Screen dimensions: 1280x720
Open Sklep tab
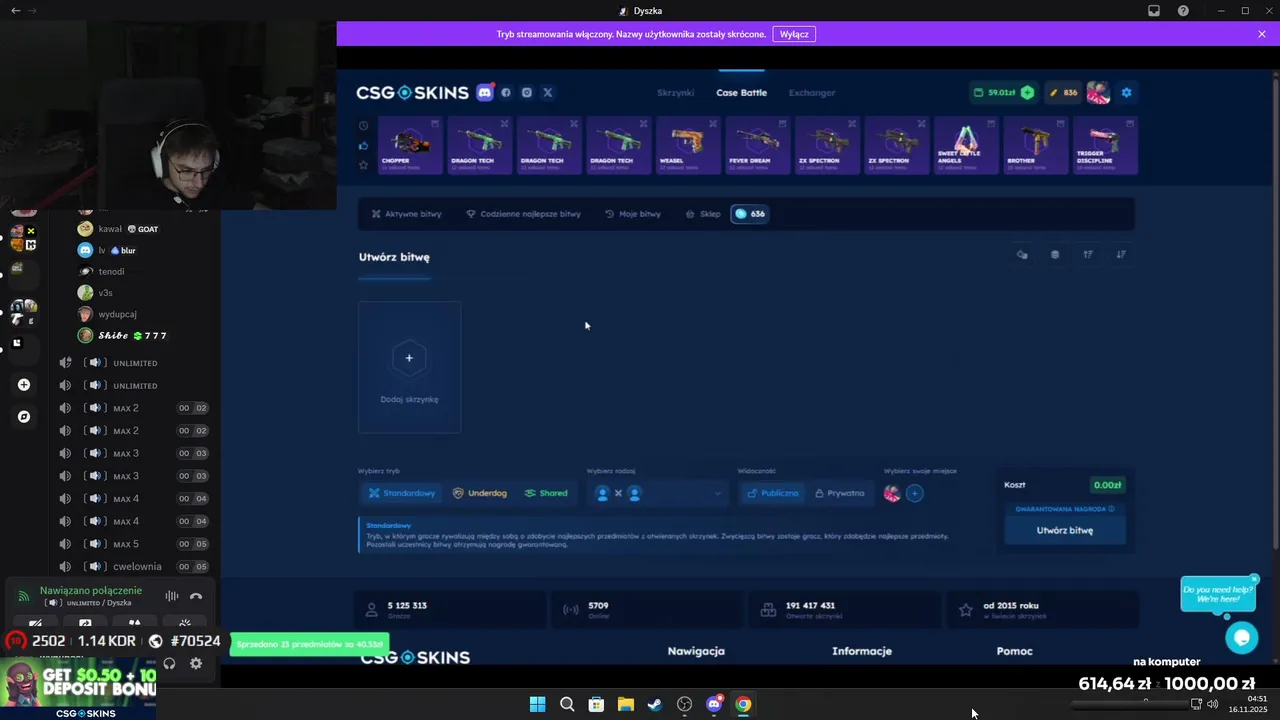pyautogui.click(x=703, y=214)
